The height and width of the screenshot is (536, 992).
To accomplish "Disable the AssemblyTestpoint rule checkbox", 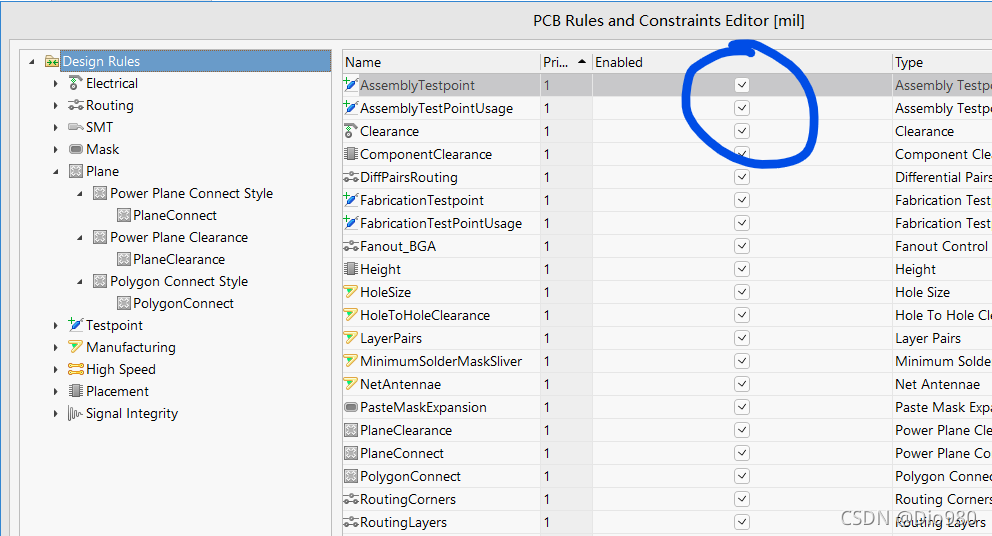I will click(741, 86).
